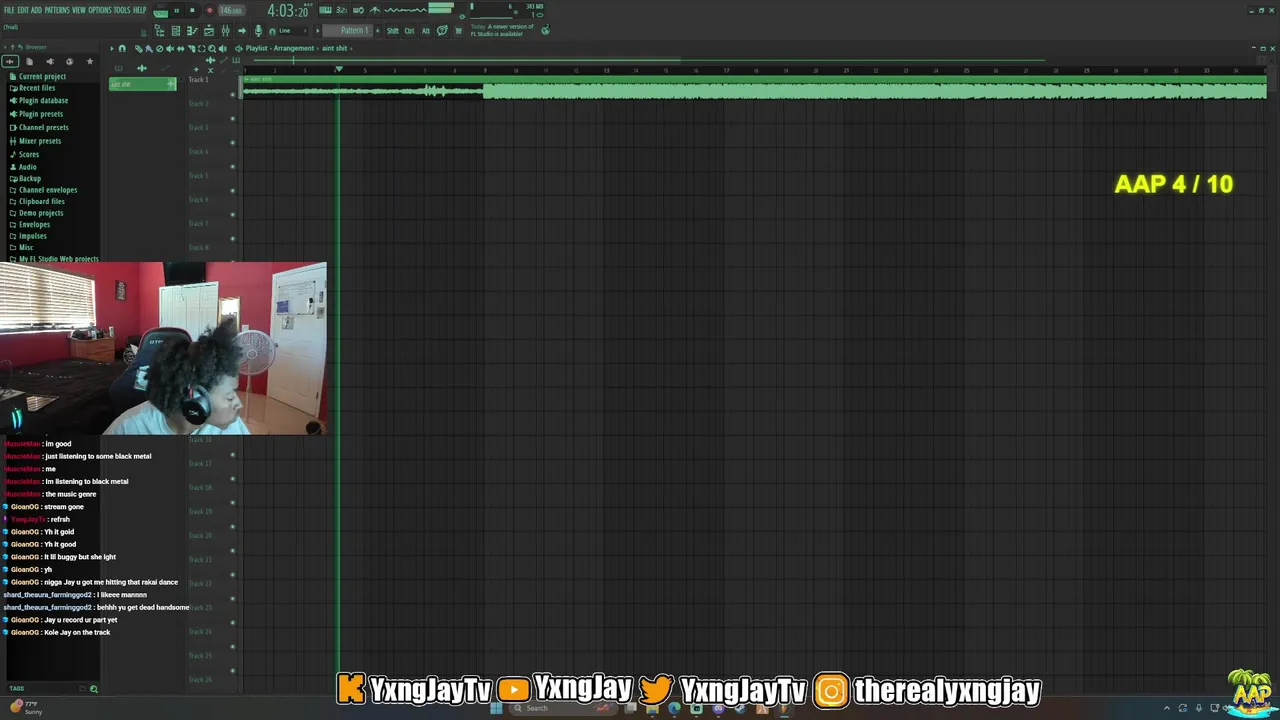Open the Channel rack view from the toolbar
The height and width of the screenshot is (720, 1280).
pos(176,31)
